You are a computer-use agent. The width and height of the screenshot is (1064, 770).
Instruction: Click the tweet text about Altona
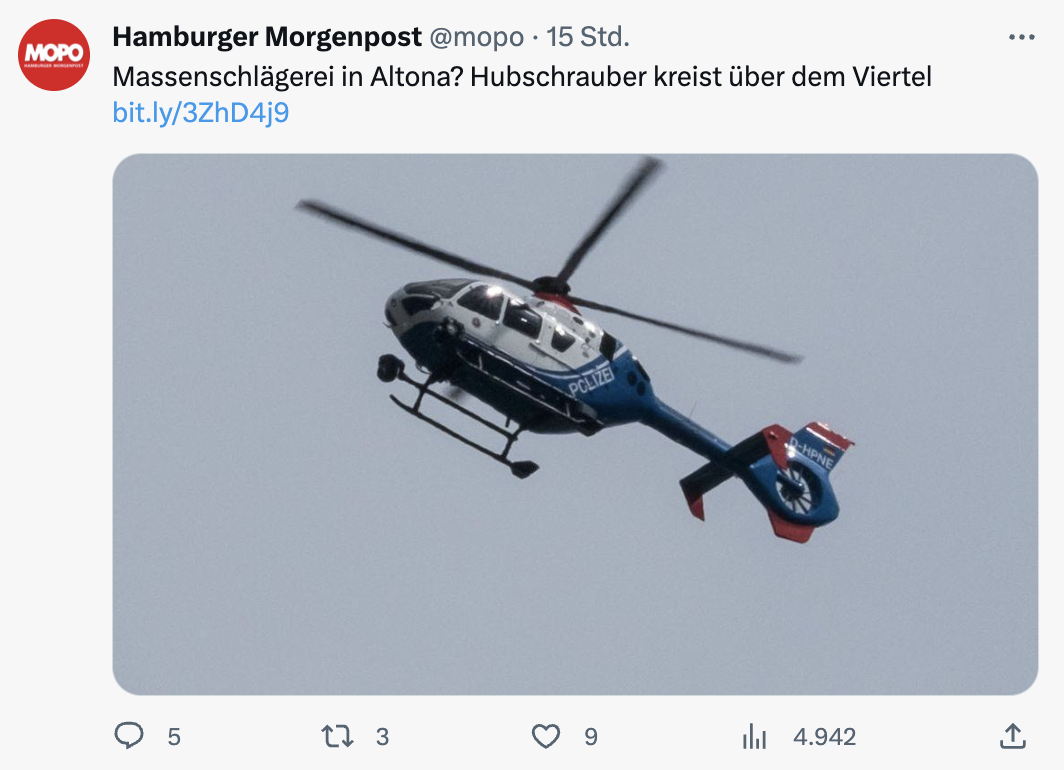coord(522,77)
